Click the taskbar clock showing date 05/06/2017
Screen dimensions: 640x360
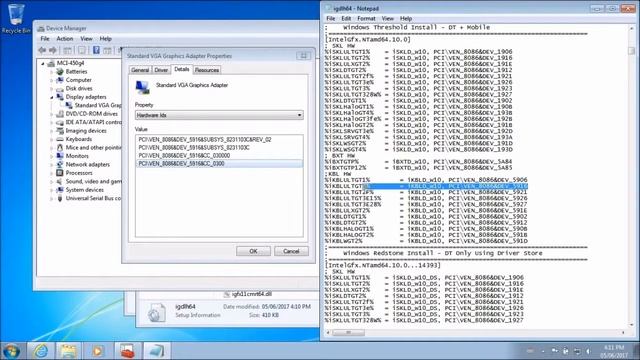(x=614, y=351)
